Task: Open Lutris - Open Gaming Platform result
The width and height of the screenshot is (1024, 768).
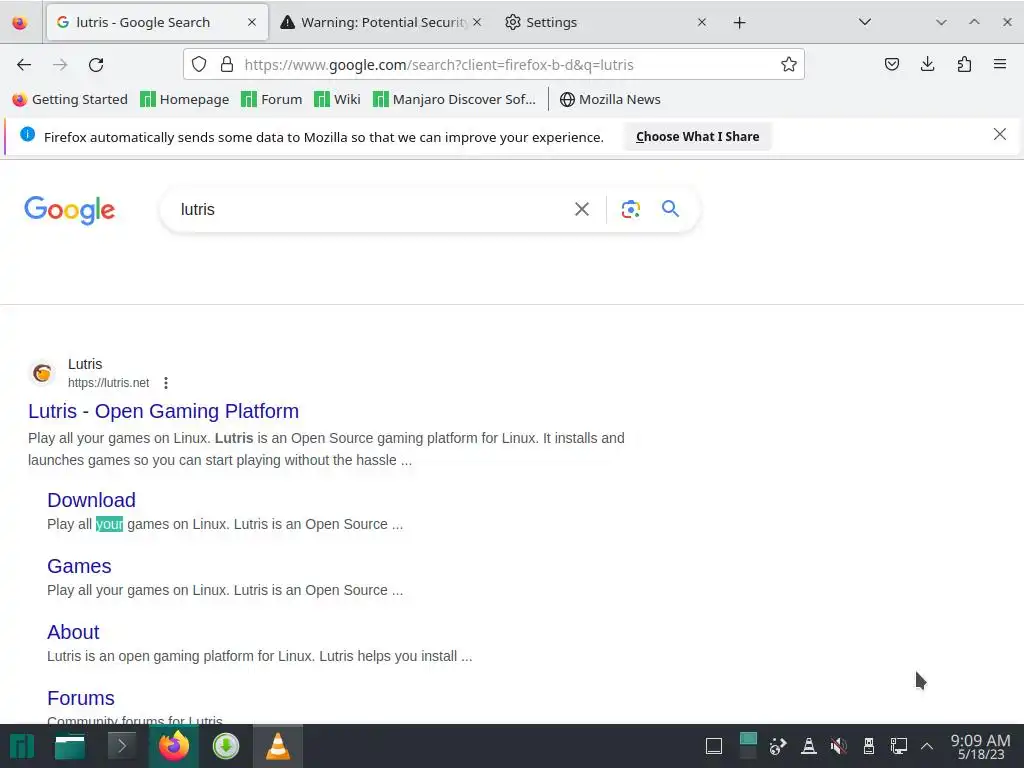Action: (x=163, y=411)
